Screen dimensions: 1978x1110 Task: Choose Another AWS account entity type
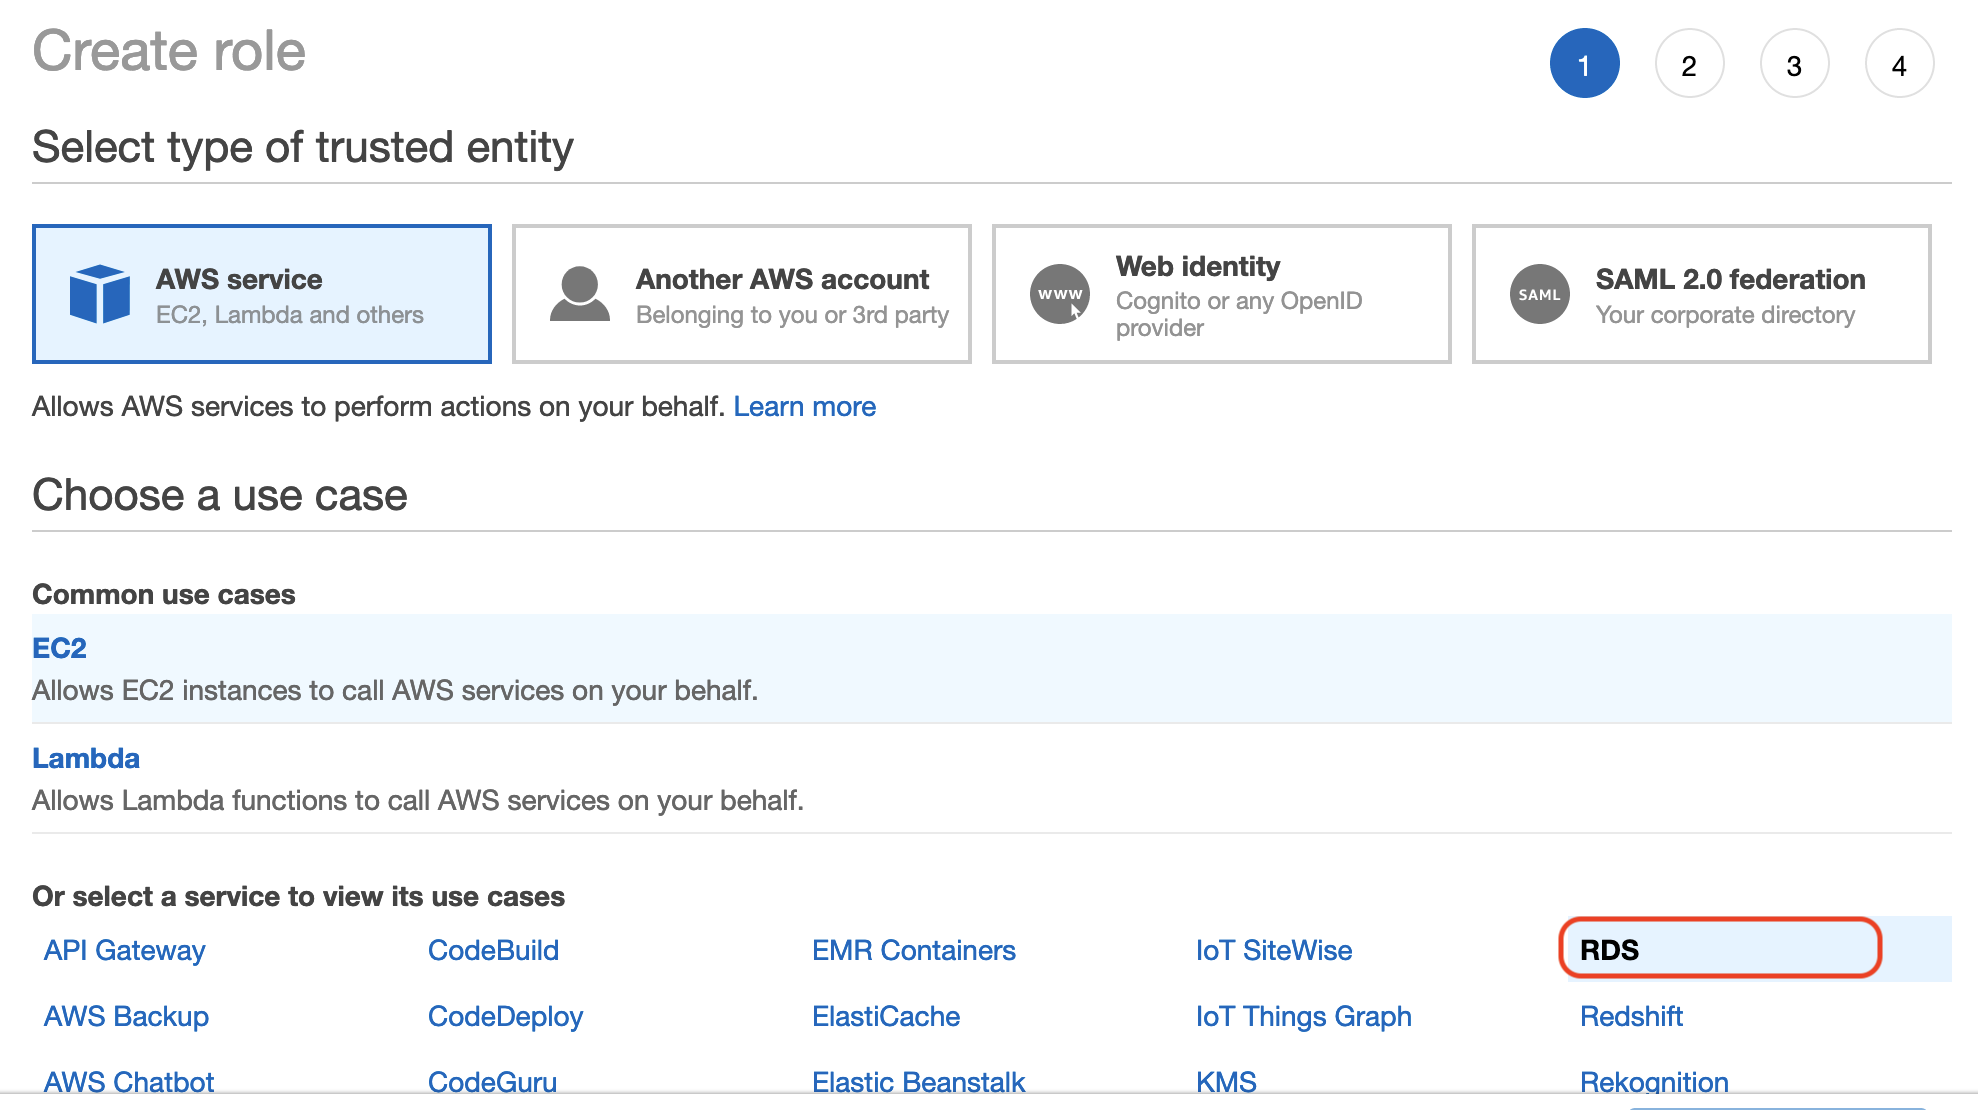coord(742,294)
